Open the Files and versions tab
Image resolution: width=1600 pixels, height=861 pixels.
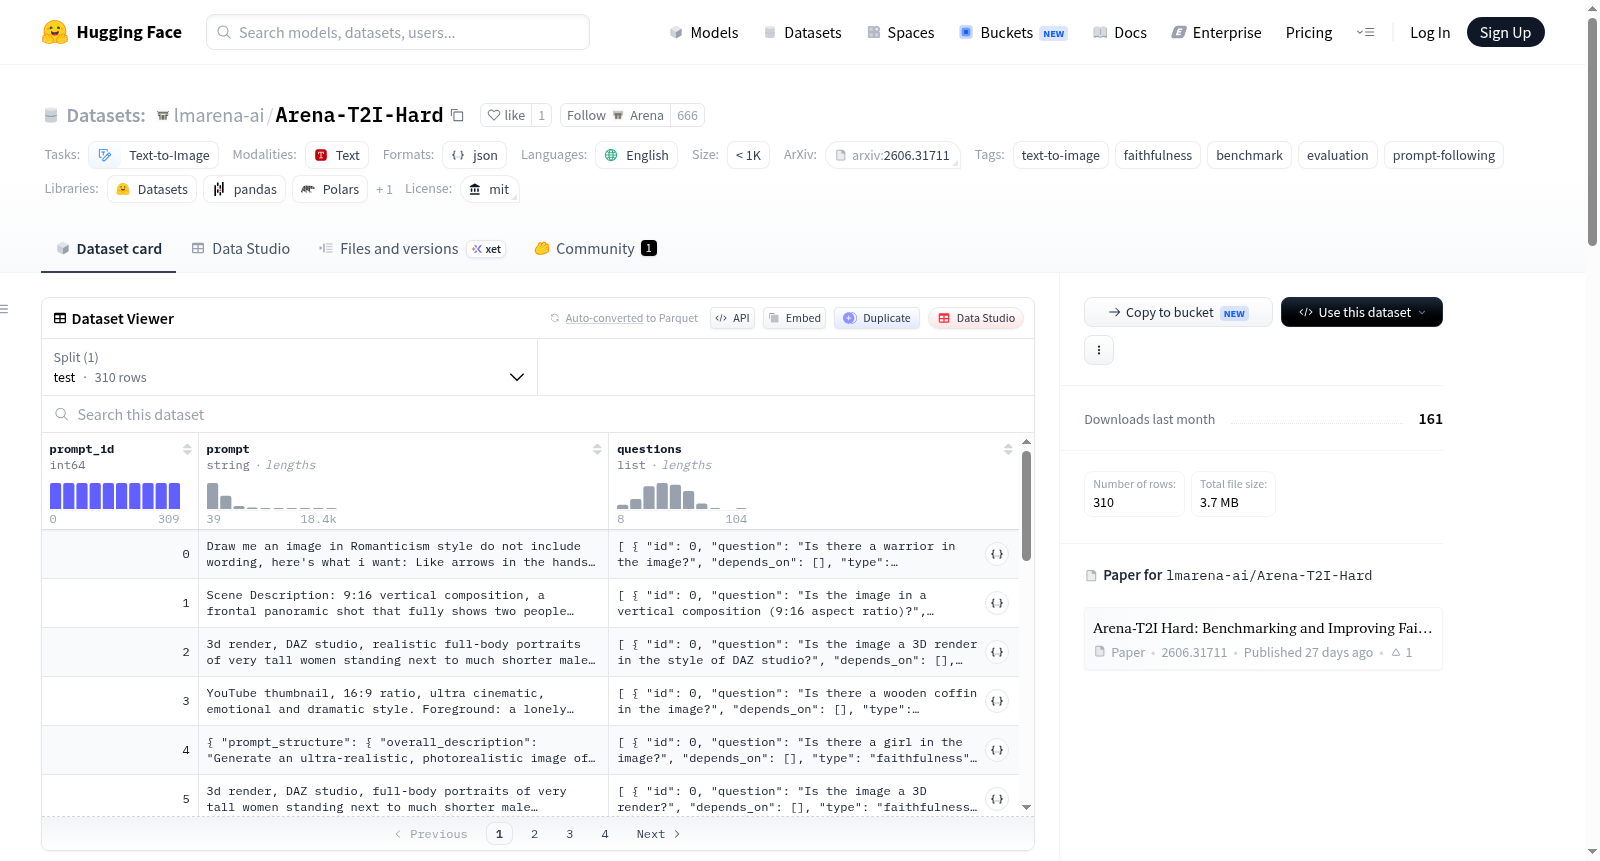click(411, 249)
